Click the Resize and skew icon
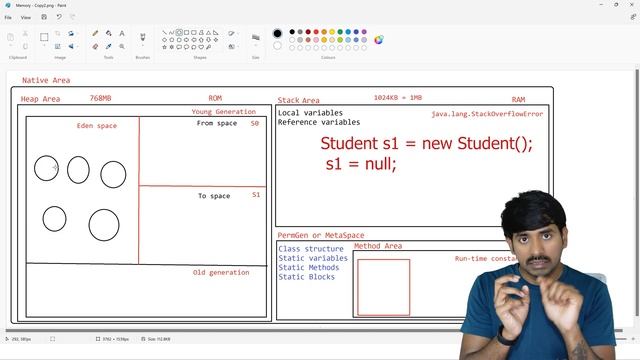 (x=58, y=46)
